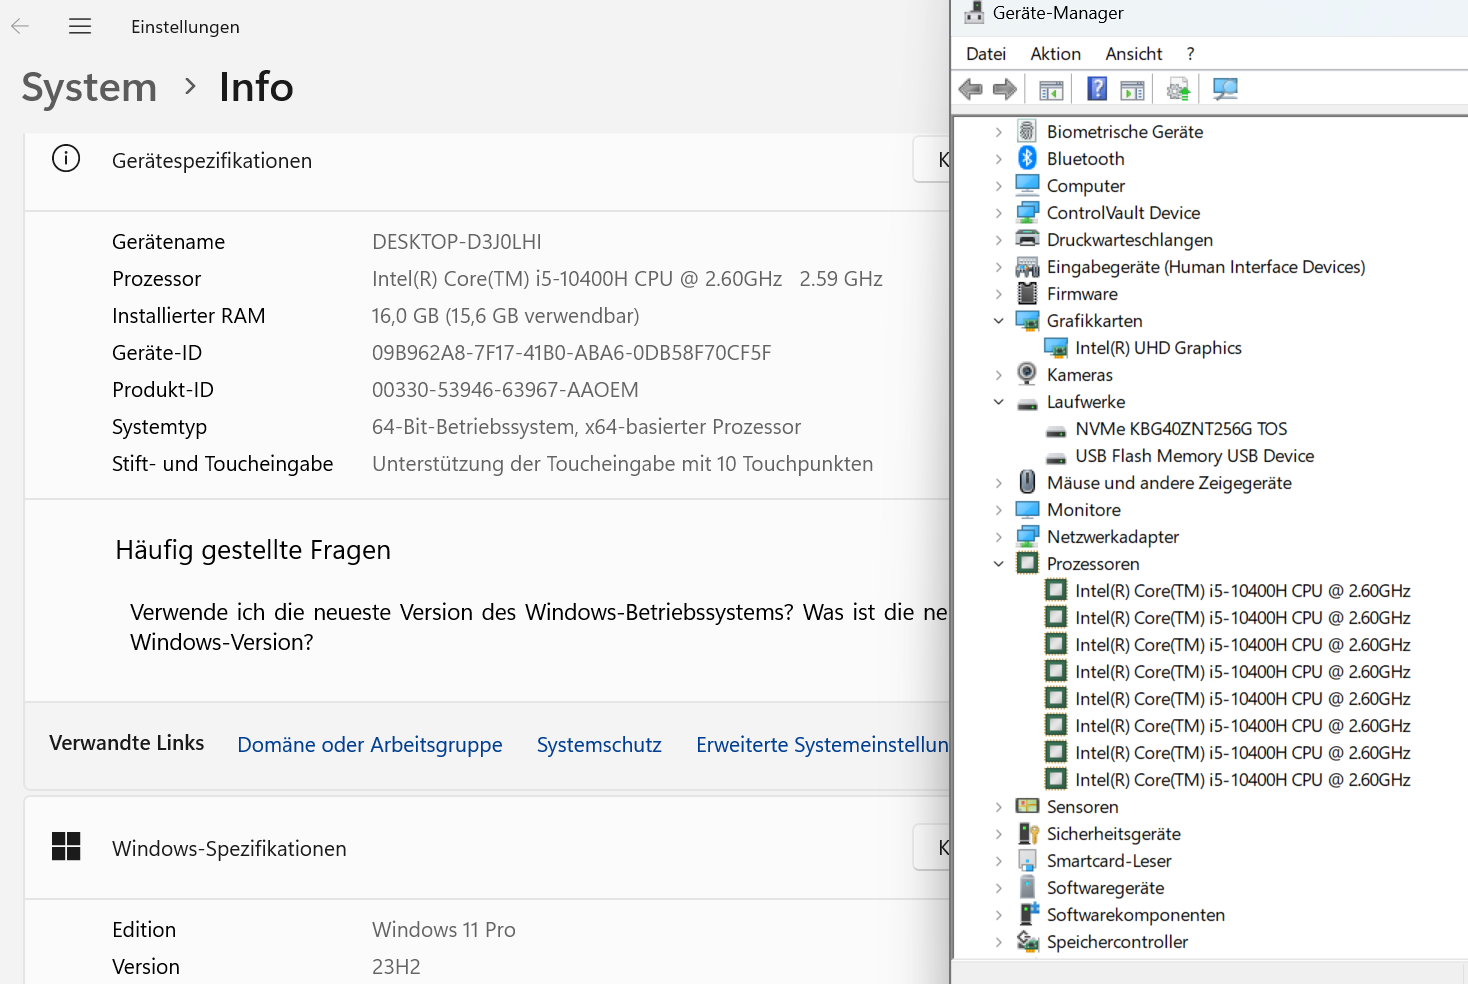
Task: Click the processor value in Gerätespezifikationen
Action: (x=627, y=279)
